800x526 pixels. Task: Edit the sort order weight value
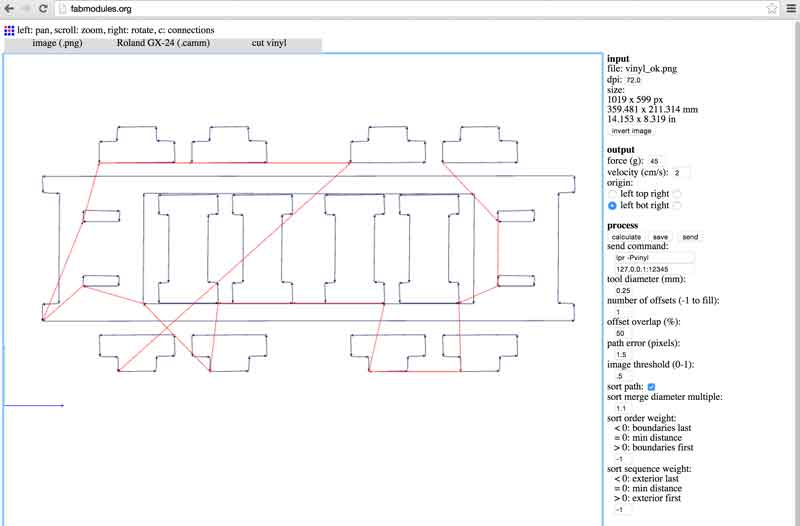[x=623, y=459]
